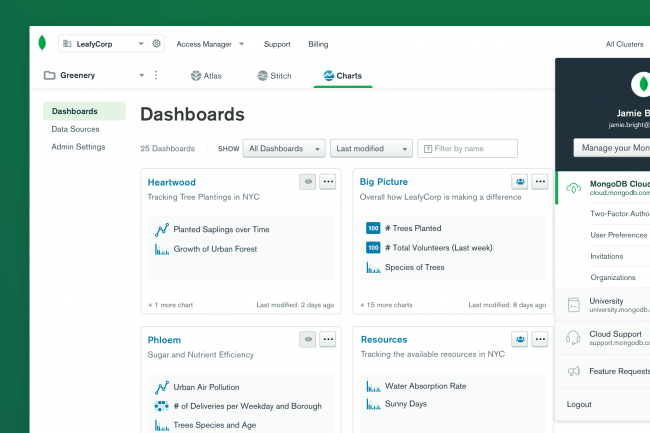Click Big Picture shared users icon

point(520,181)
